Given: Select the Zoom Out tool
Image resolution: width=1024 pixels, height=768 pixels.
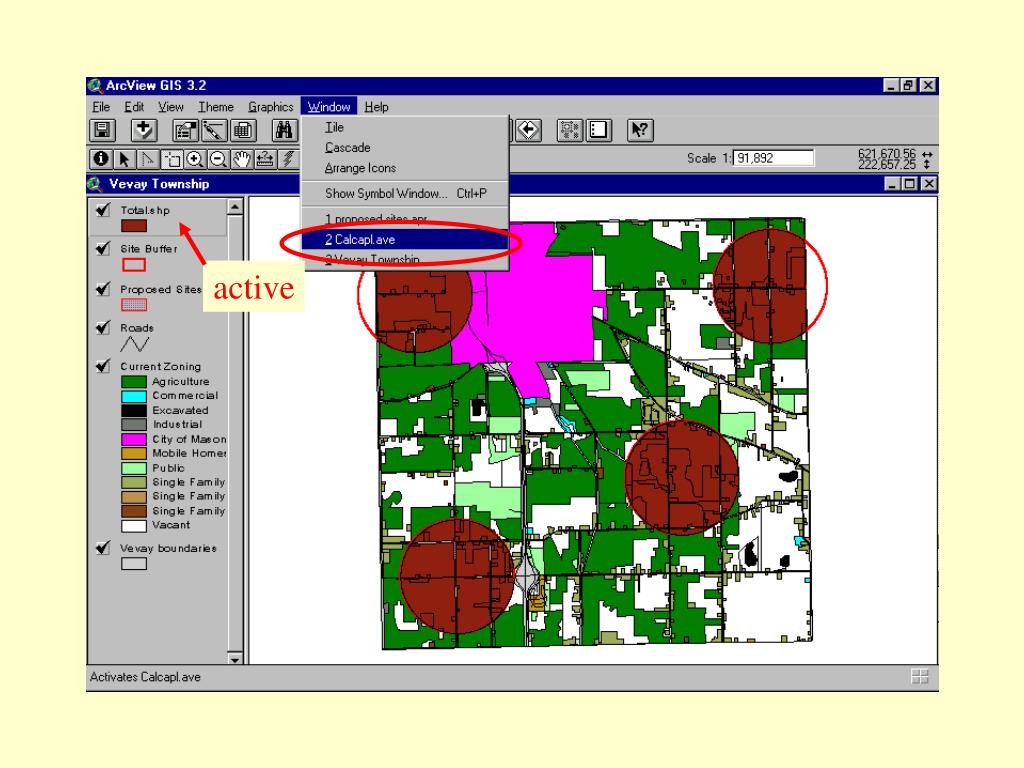Looking at the screenshot, I should click(x=218, y=159).
